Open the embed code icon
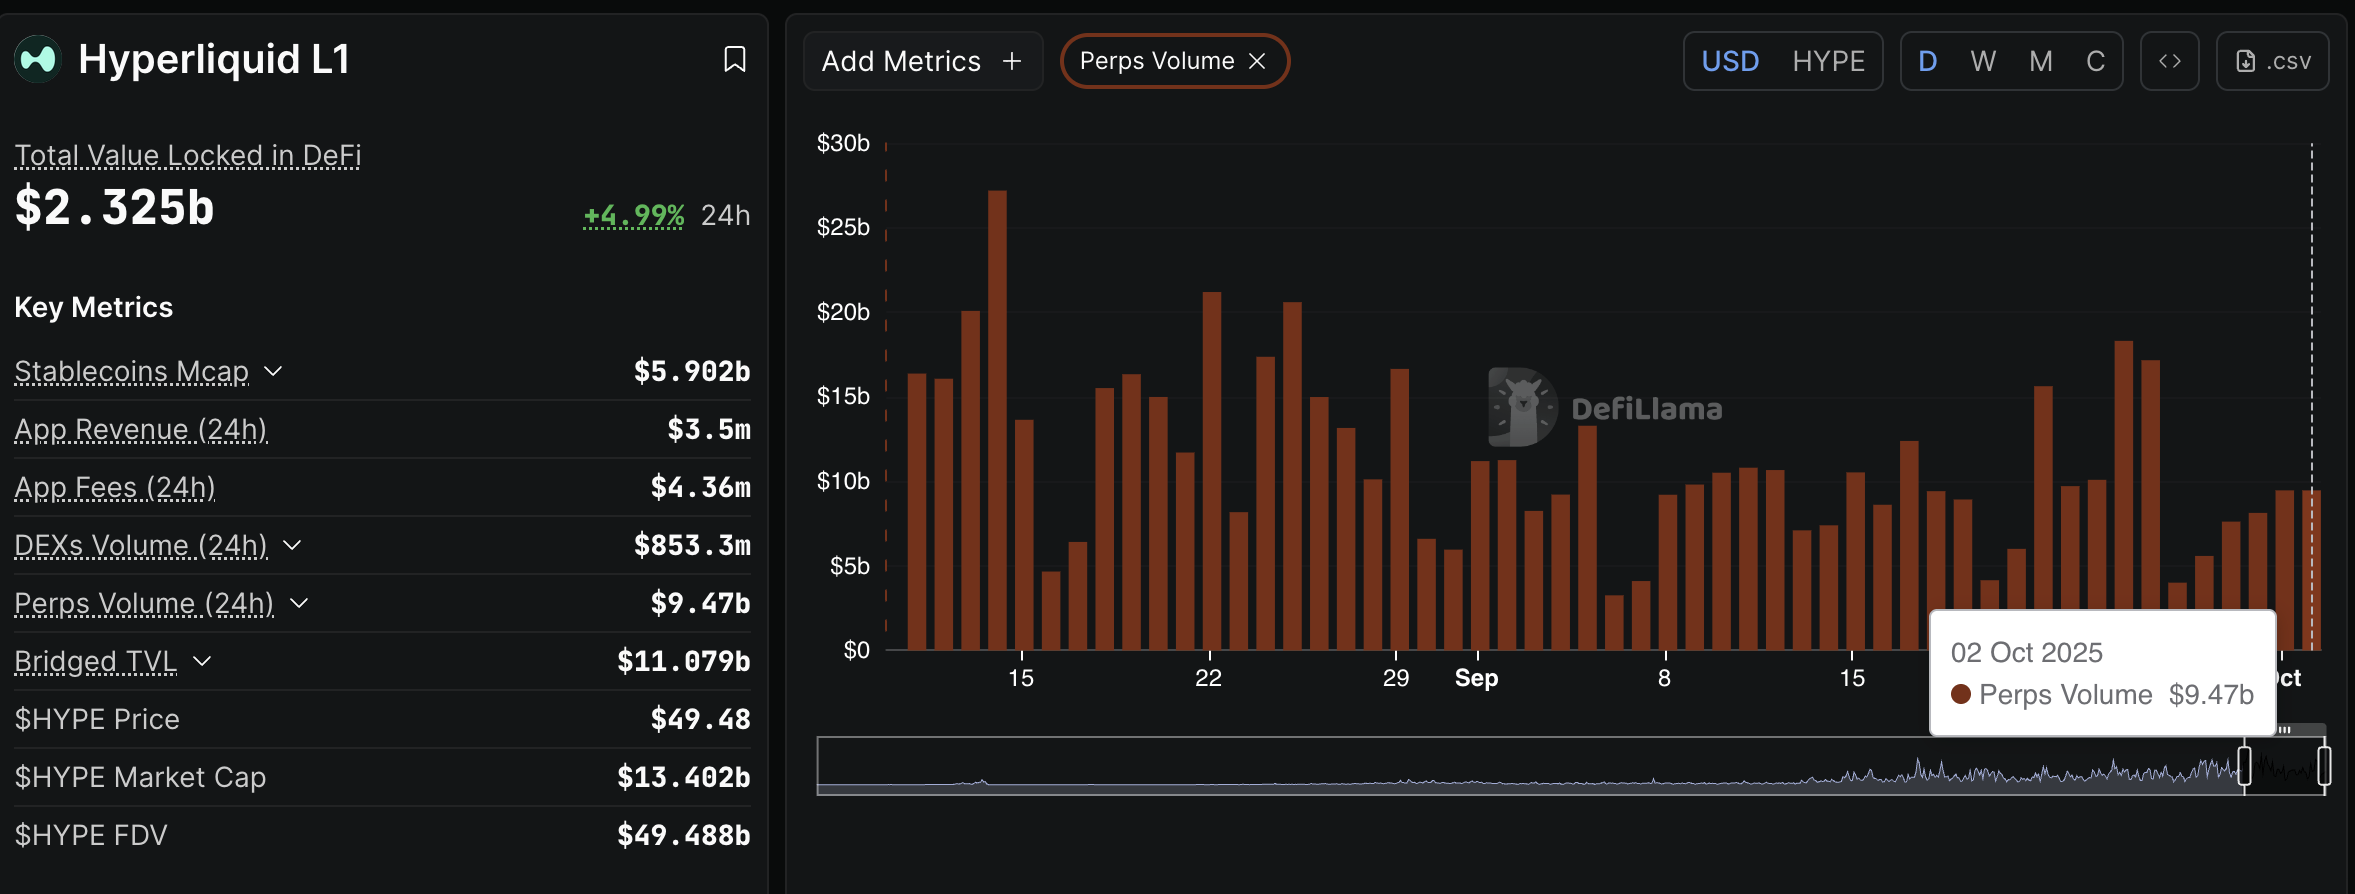 [x=2169, y=61]
